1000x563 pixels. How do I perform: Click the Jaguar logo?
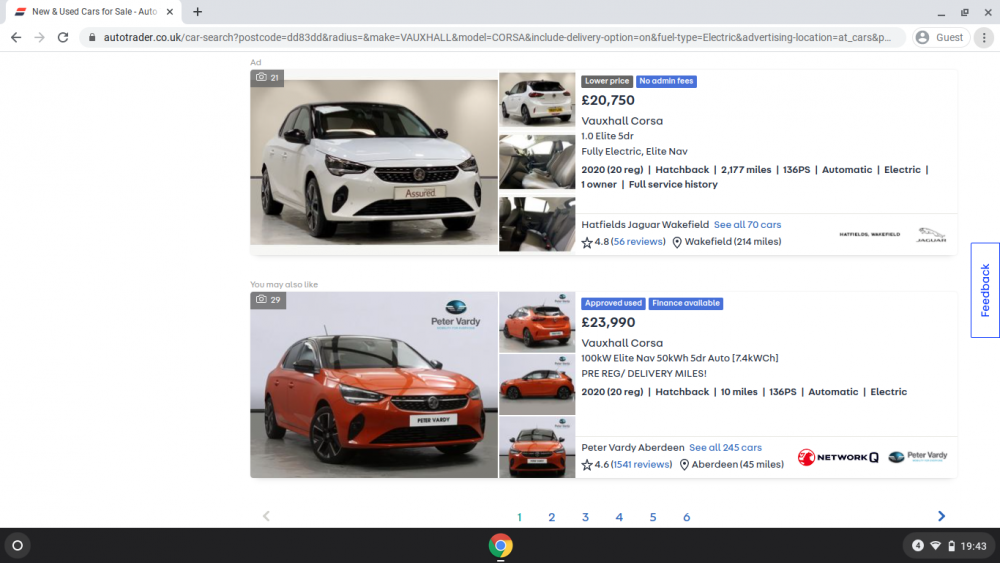[931, 235]
